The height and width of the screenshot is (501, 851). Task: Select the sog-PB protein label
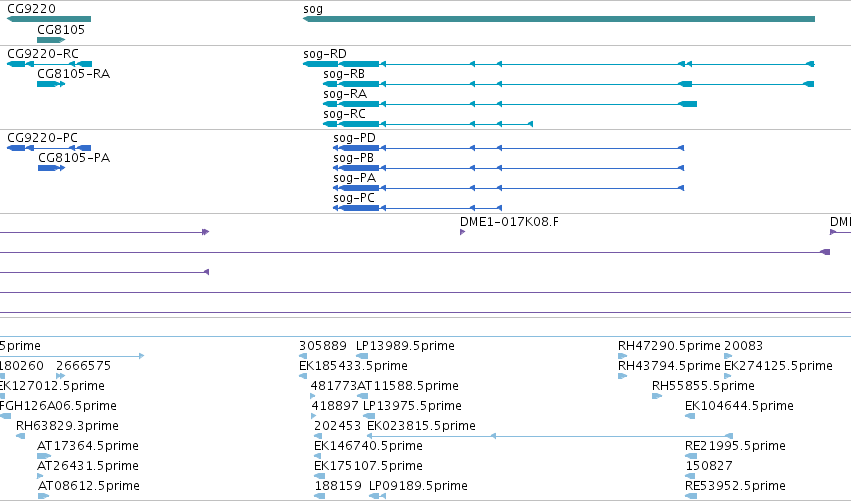(353, 158)
